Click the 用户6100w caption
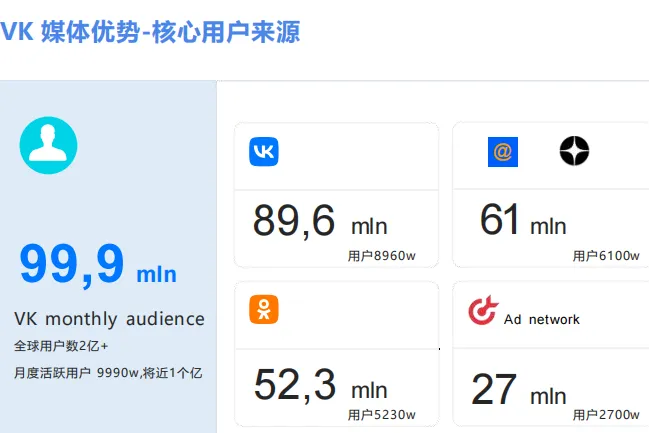The image size is (649, 433). (x=606, y=256)
